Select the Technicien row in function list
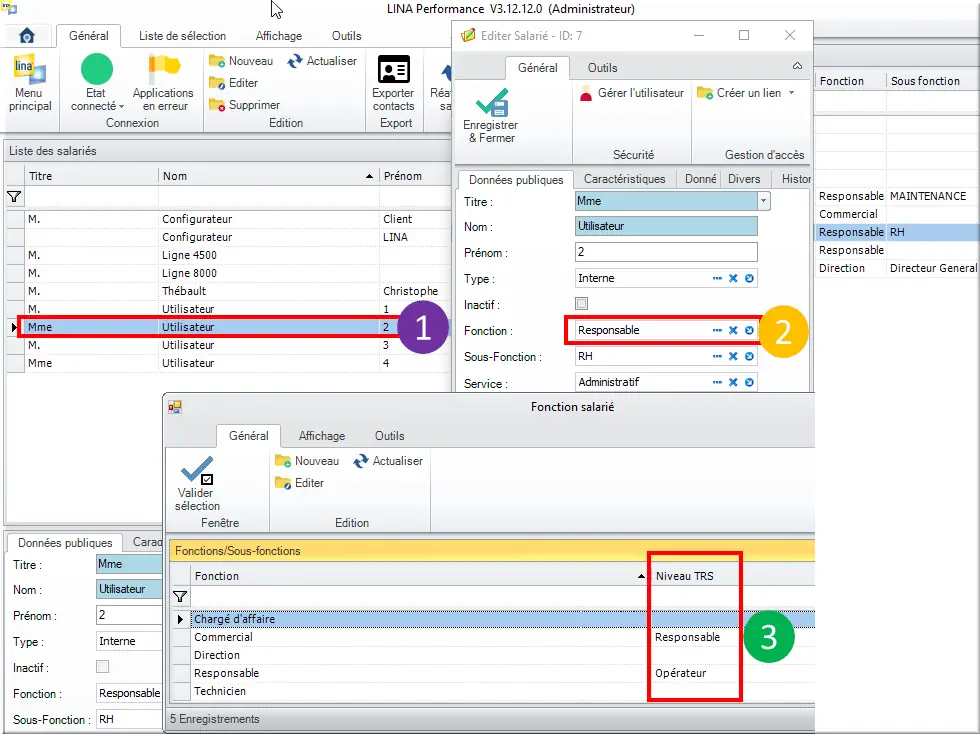 click(x=220, y=691)
